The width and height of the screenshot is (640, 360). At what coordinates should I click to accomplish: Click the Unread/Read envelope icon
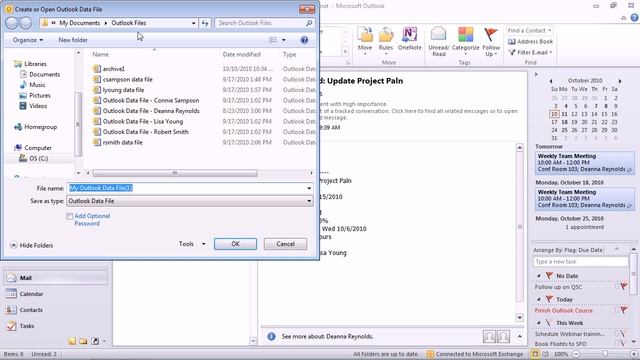[438, 35]
